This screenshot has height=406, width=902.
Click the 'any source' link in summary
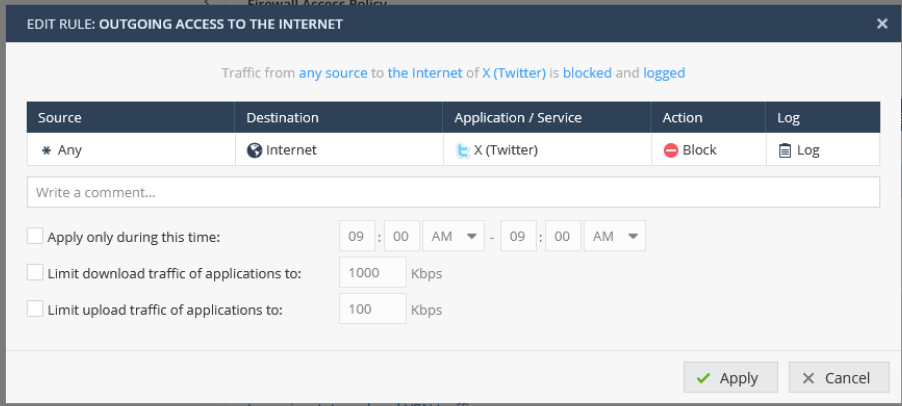335,73
